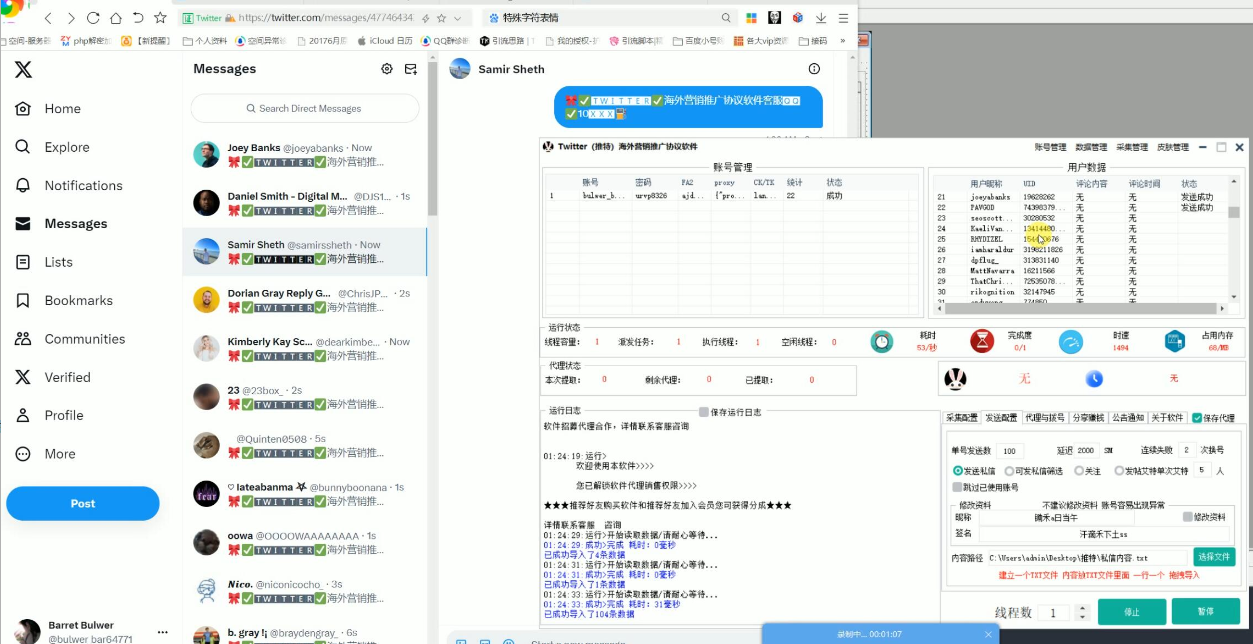Select the 关注 radio option

click(1079, 470)
